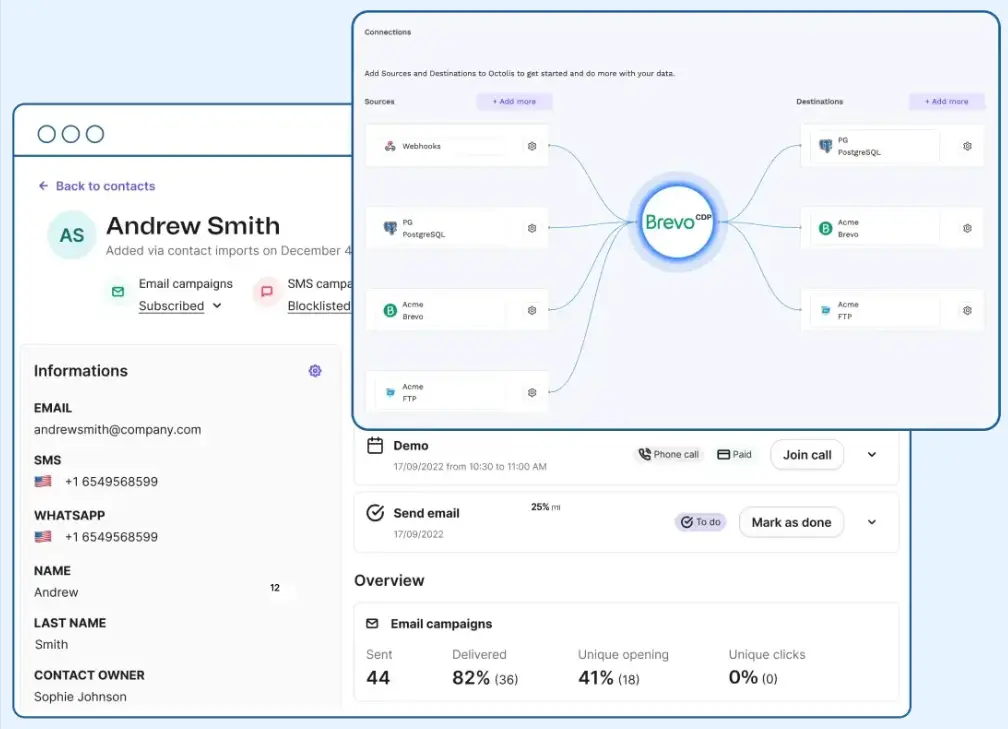Open settings gear for PostgreSQL source
Viewport: 1008px width, 729px height.
pos(532,228)
